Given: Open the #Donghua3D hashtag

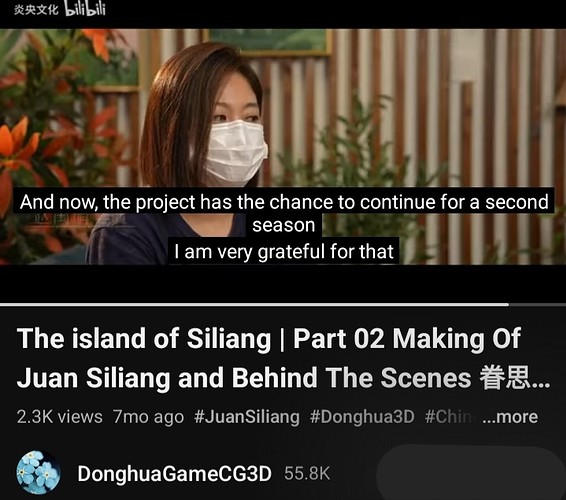Looking at the screenshot, I should click(x=362, y=417).
